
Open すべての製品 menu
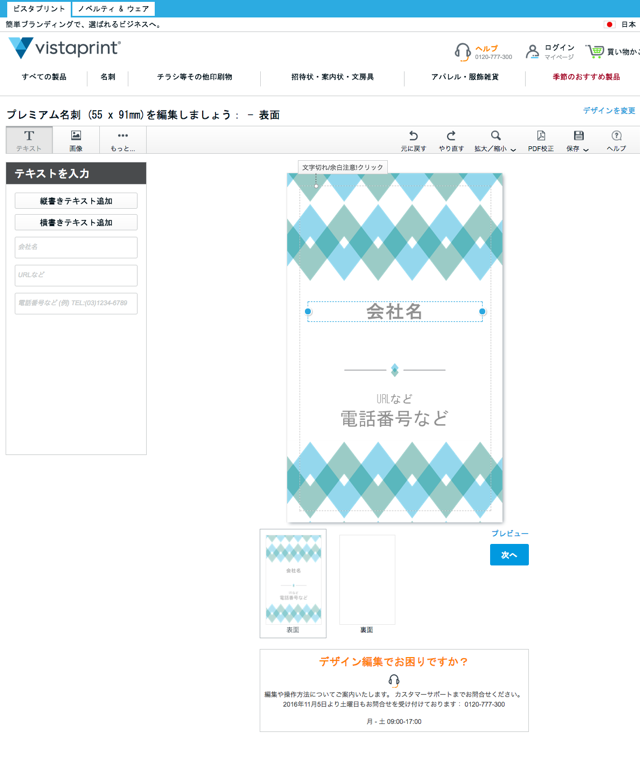click(x=44, y=77)
